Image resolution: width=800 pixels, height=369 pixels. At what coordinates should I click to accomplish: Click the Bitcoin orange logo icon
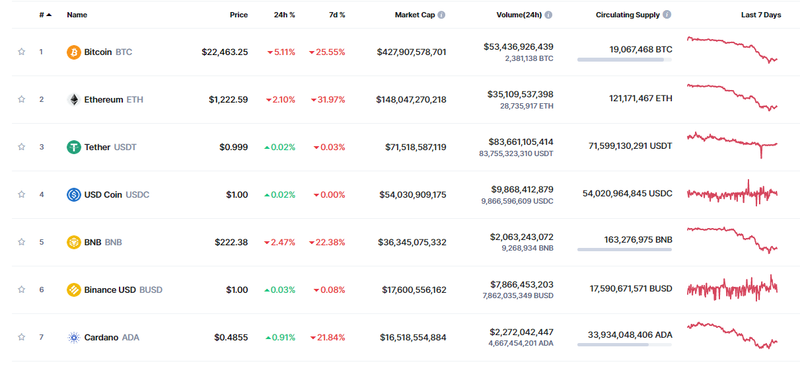tap(74, 52)
